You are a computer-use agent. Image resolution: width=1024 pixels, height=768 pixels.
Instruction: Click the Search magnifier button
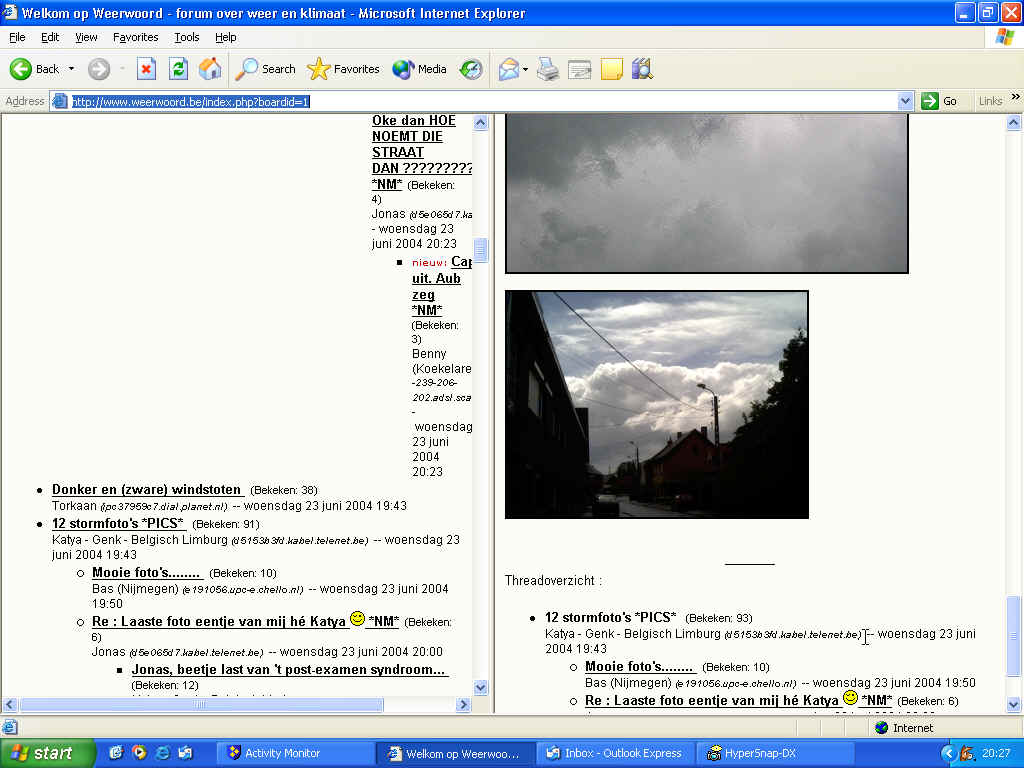265,69
